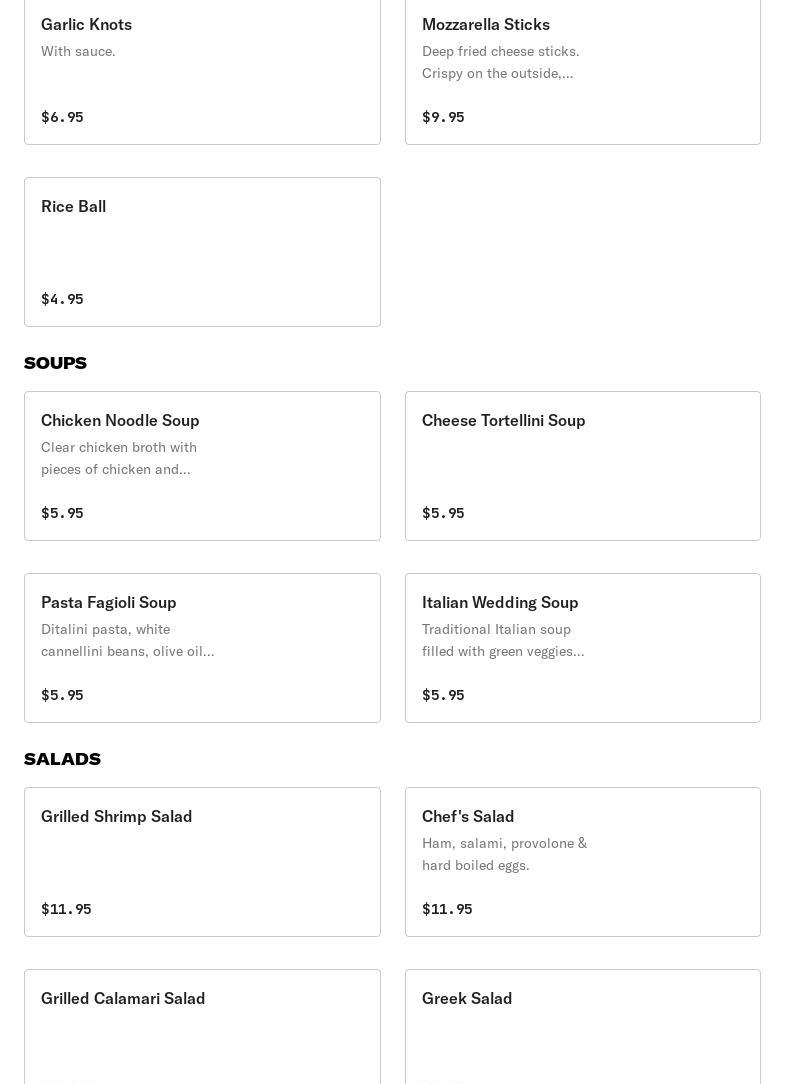Click the Chef's Salad ingredients description
Screen dimensions: 785x1084
(504, 854)
